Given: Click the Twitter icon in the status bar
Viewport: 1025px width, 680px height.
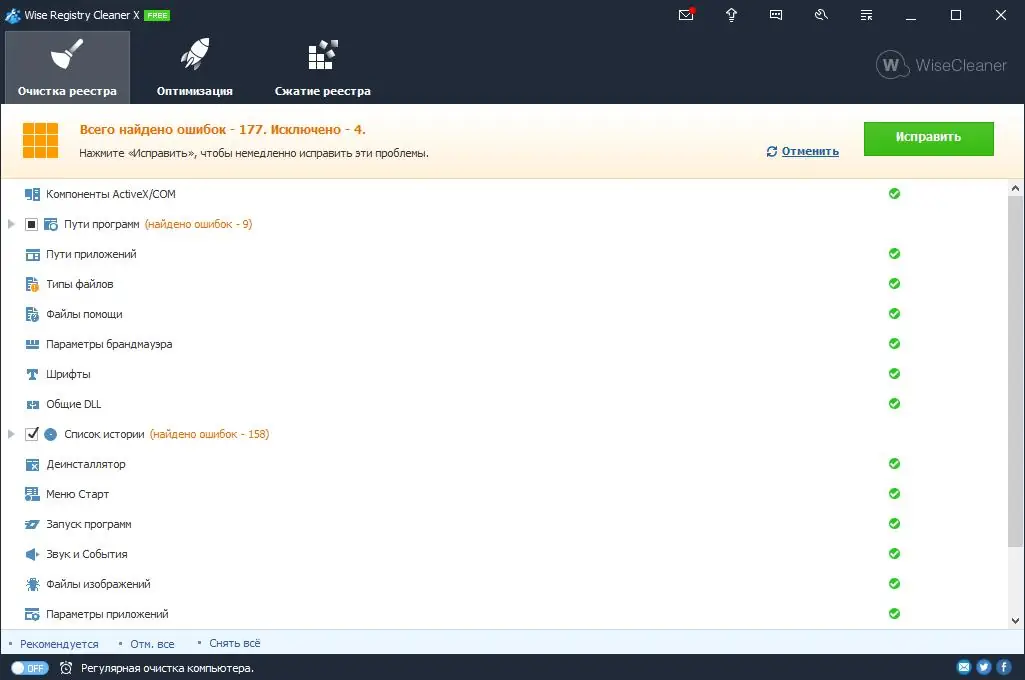Looking at the screenshot, I should coord(984,667).
